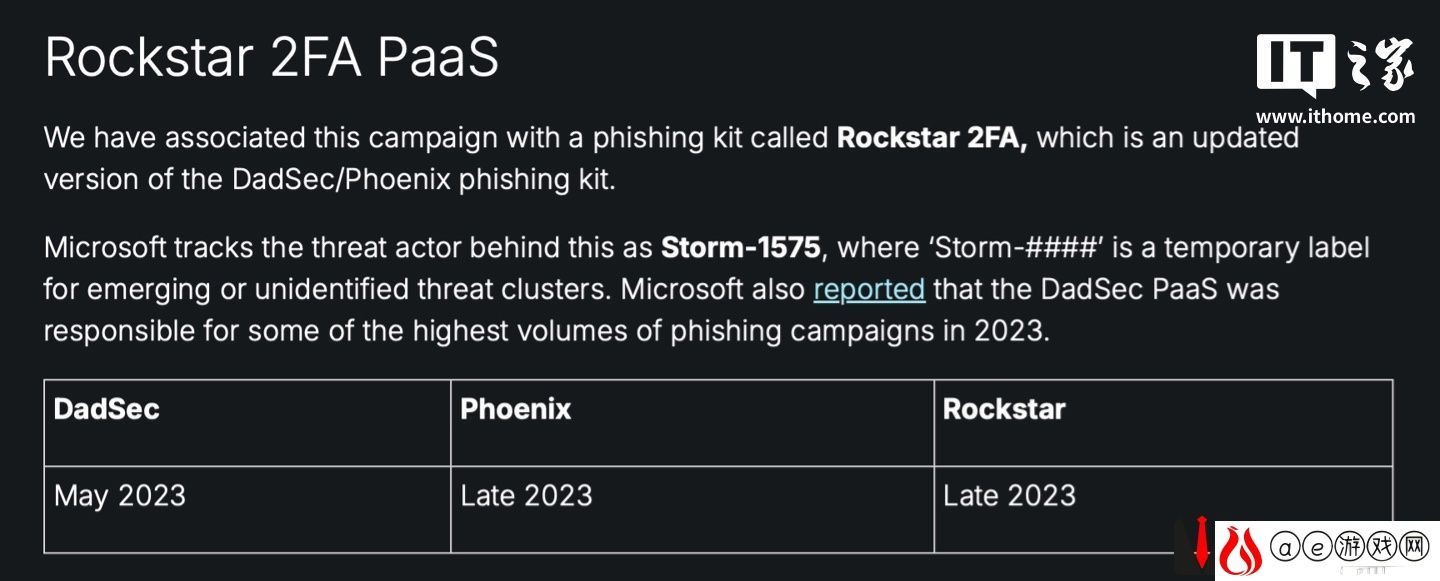This screenshot has width=1440, height=581.
Task: Click the circled 'e' character icon
Action: [x=1317, y=548]
